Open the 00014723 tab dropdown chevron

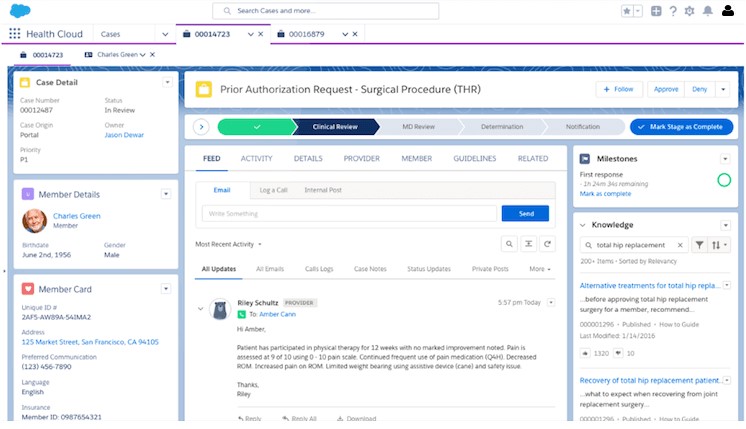[250, 34]
